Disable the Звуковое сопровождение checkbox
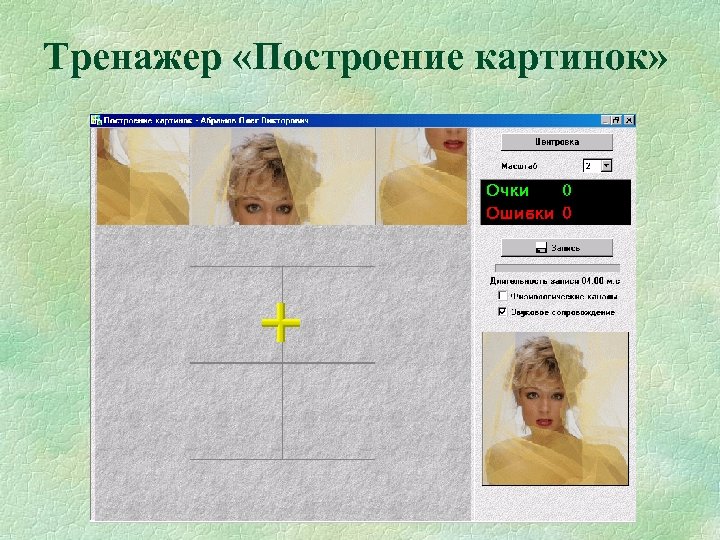This screenshot has width=720, height=540. click(x=503, y=312)
